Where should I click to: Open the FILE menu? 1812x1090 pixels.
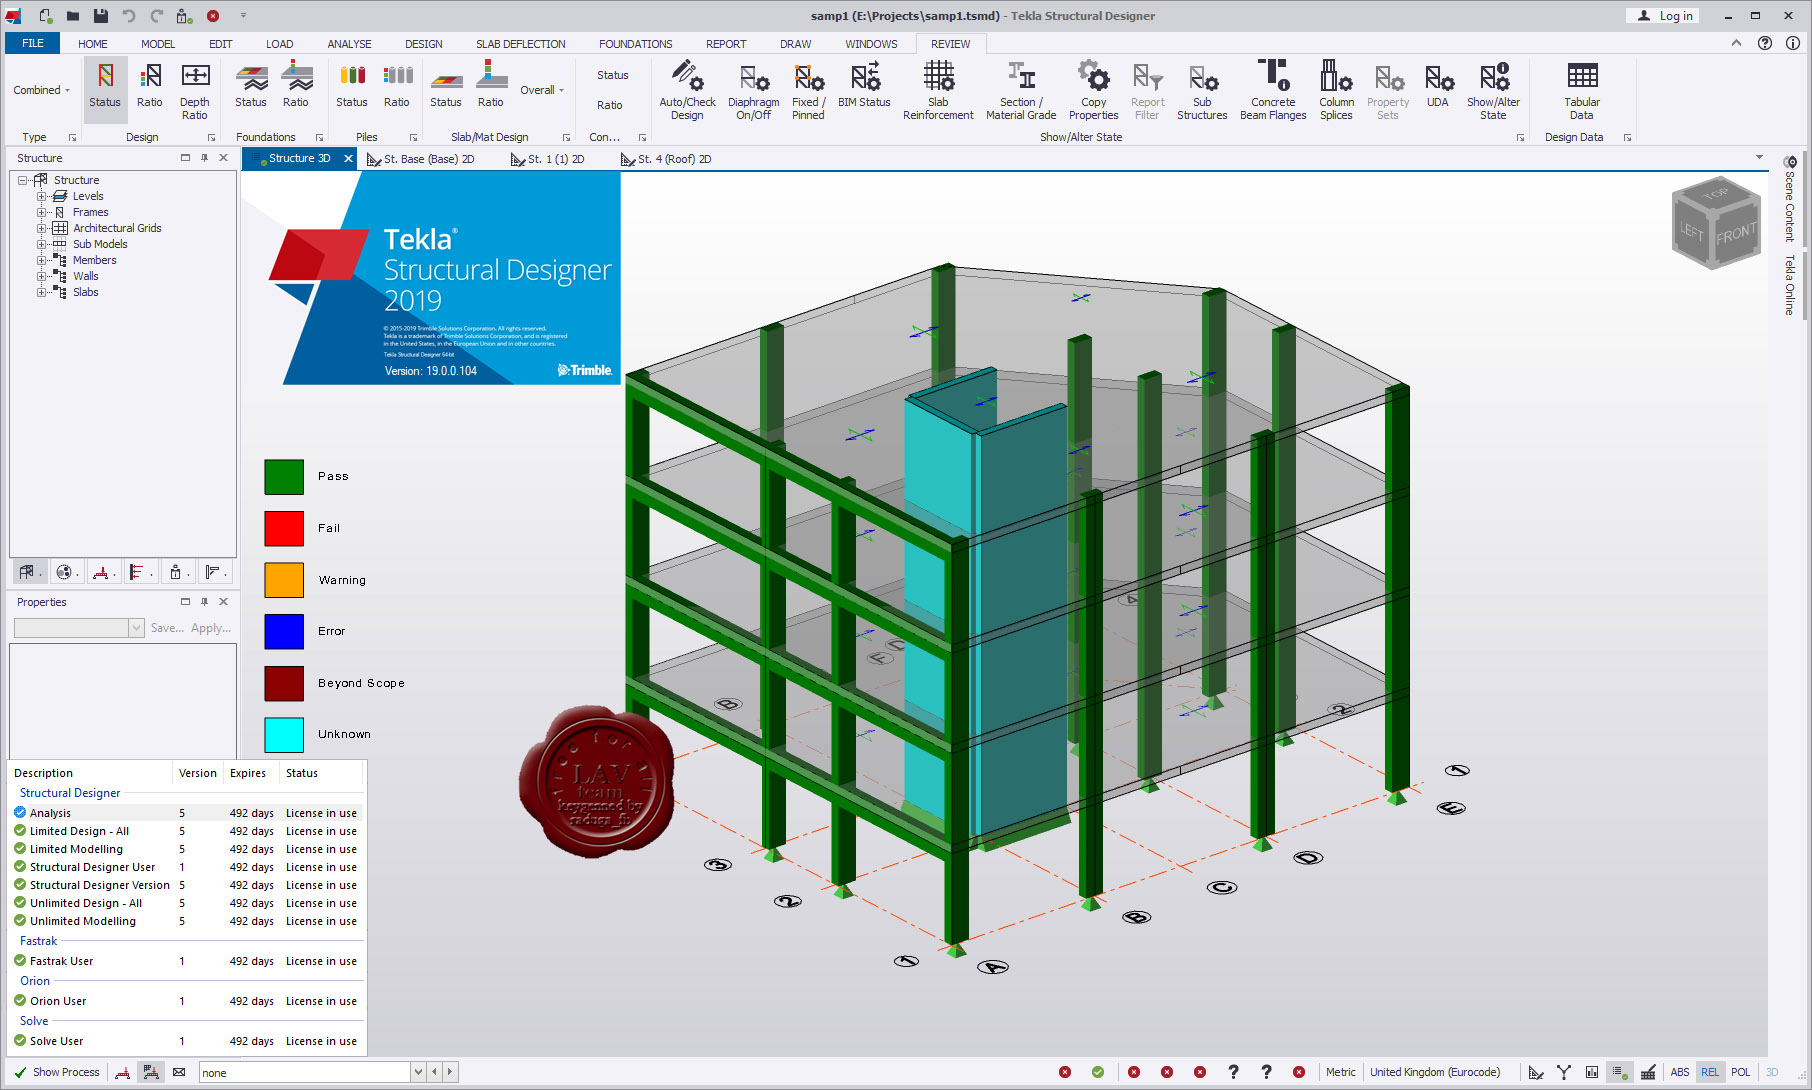tap(33, 43)
